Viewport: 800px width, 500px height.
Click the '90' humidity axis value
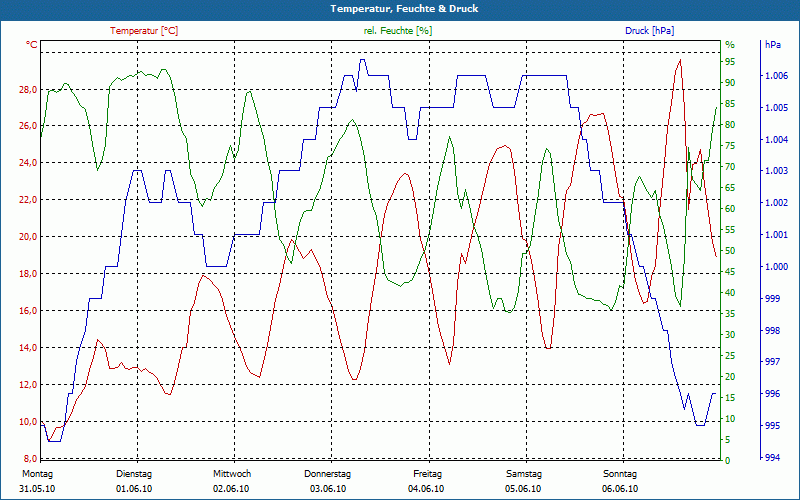(x=731, y=83)
